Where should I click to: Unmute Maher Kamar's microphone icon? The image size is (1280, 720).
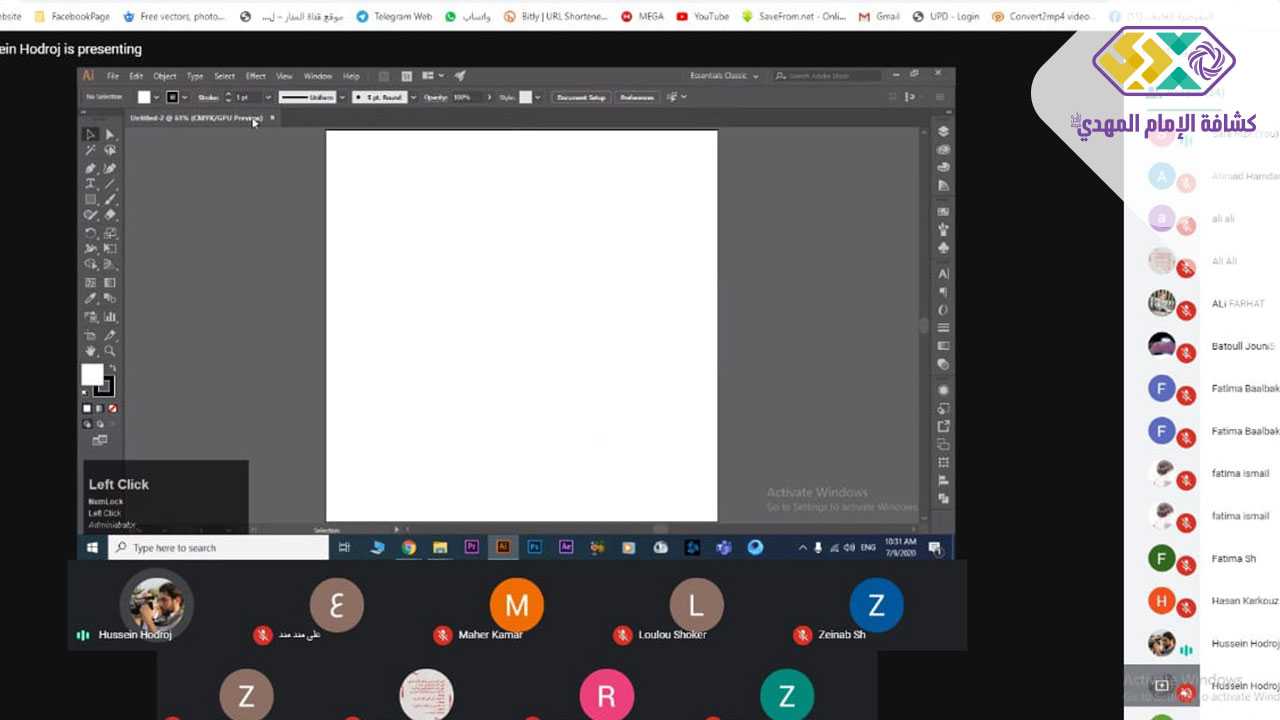[x=443, y=635]
